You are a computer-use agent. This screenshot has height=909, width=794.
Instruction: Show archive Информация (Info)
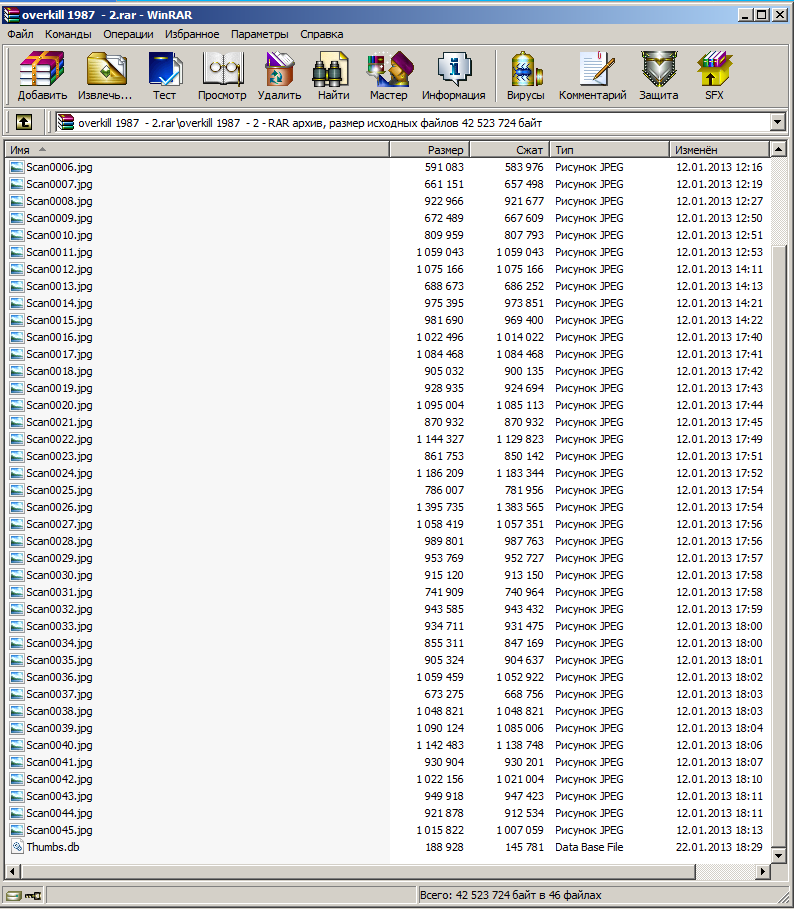(x=454, y=76)
